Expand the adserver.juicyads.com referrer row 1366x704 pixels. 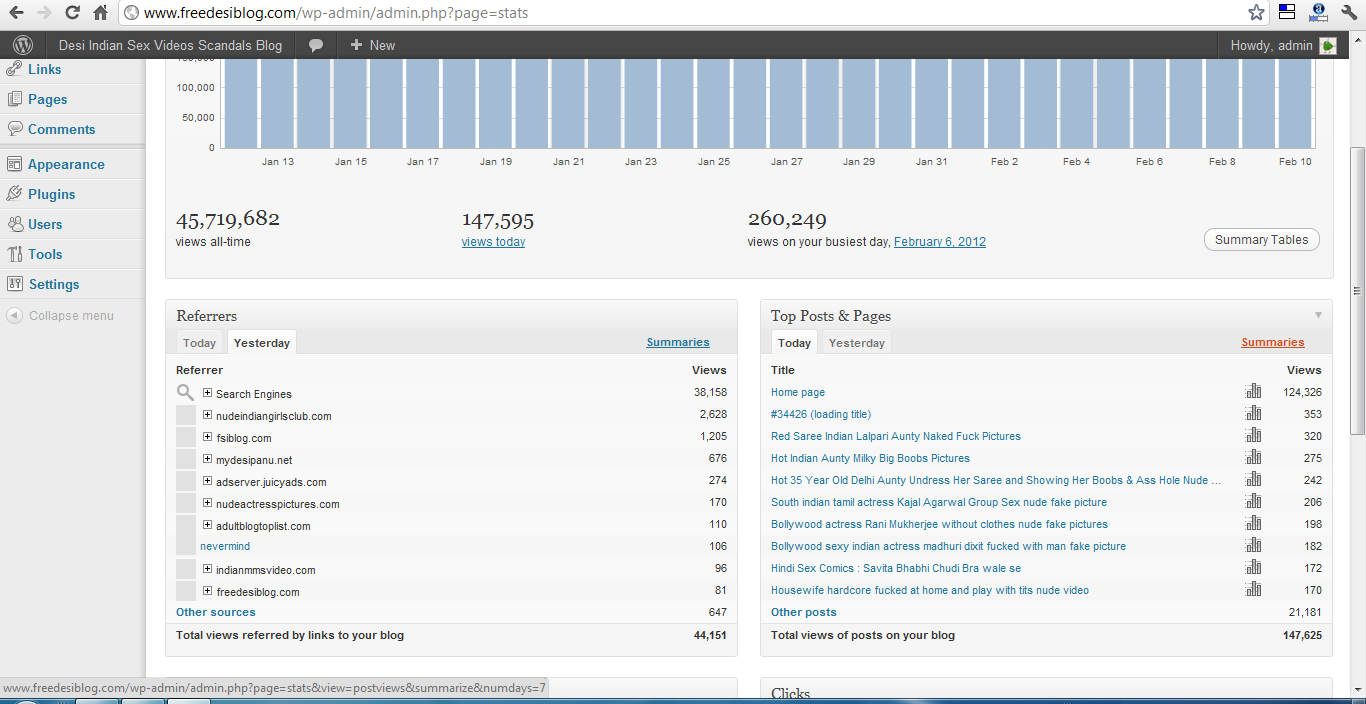tap(208, 481)
